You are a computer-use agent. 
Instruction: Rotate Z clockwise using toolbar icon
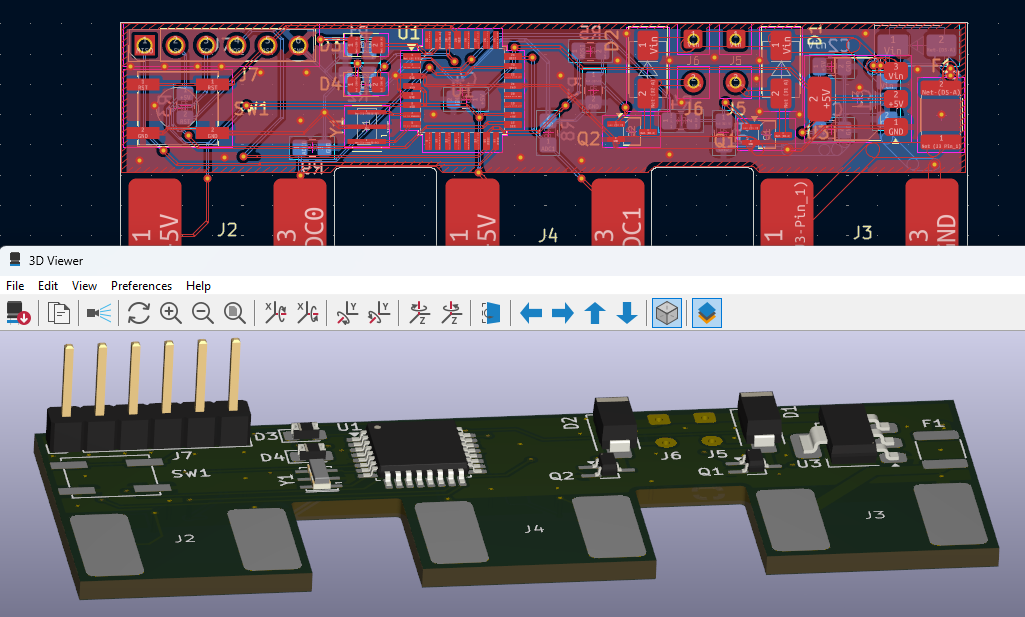(x=419, y=313)
